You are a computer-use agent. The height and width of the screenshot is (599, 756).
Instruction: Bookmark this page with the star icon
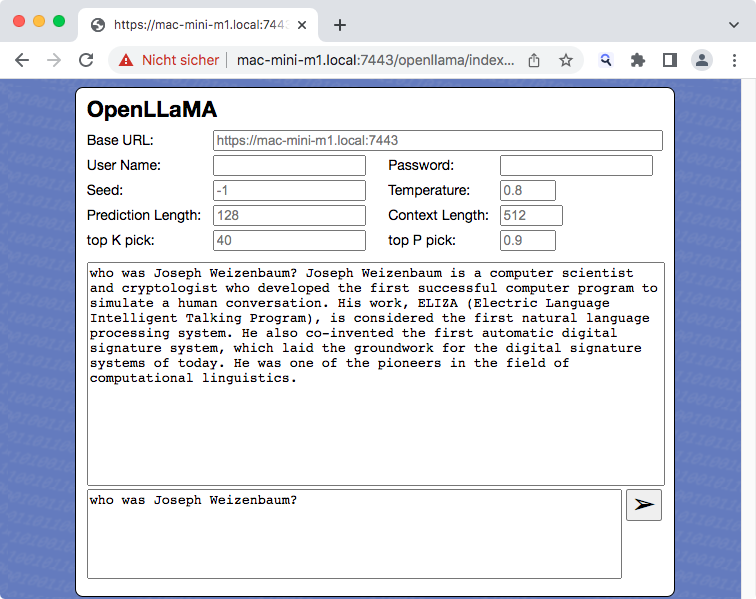coord(566,60)
